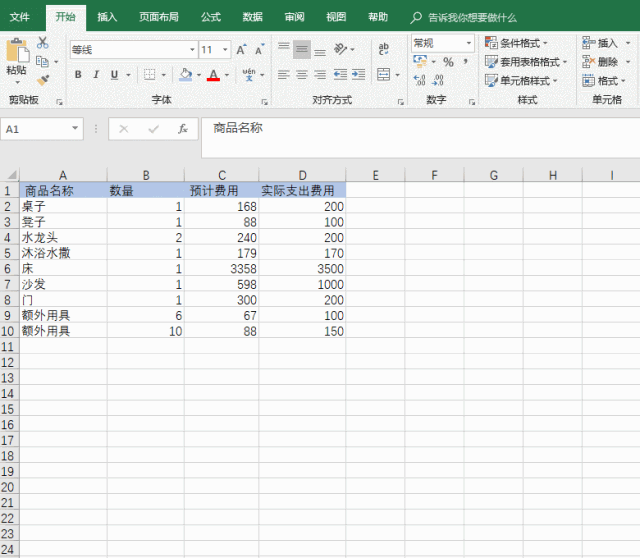Click the 插入 cells button
Viewport: 640px width, 558px height.
coord(600,43)
